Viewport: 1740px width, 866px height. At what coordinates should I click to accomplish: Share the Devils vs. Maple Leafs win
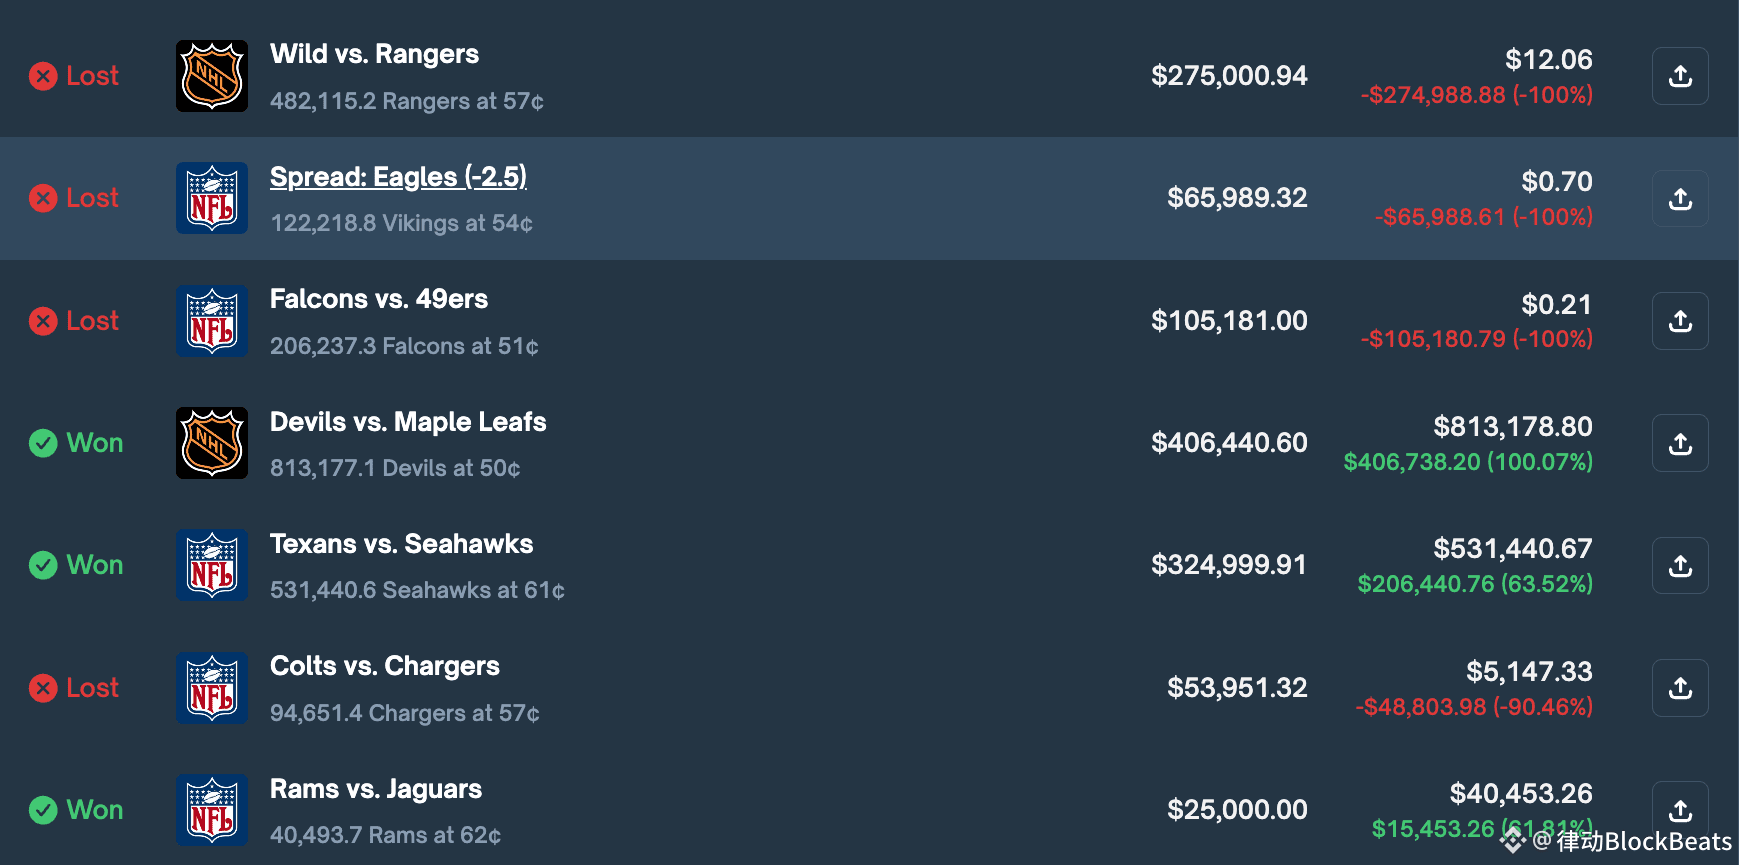[x=1680, y=443]
